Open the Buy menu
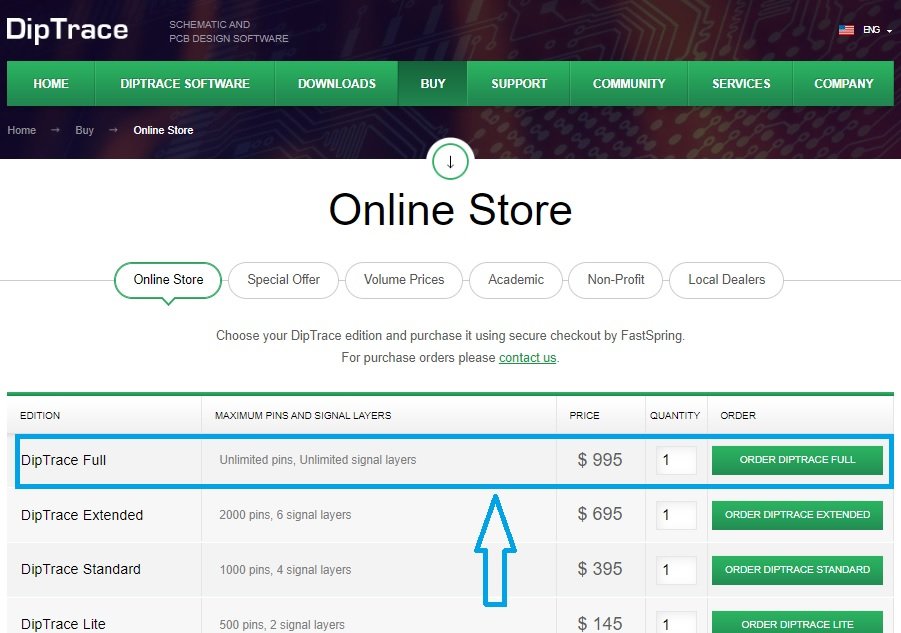 click(x=433, y=84)
